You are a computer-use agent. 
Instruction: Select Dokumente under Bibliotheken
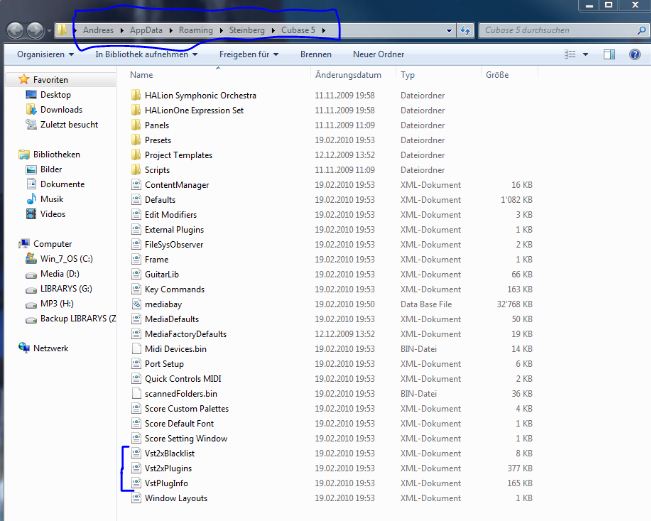click(x=62, y=184)
